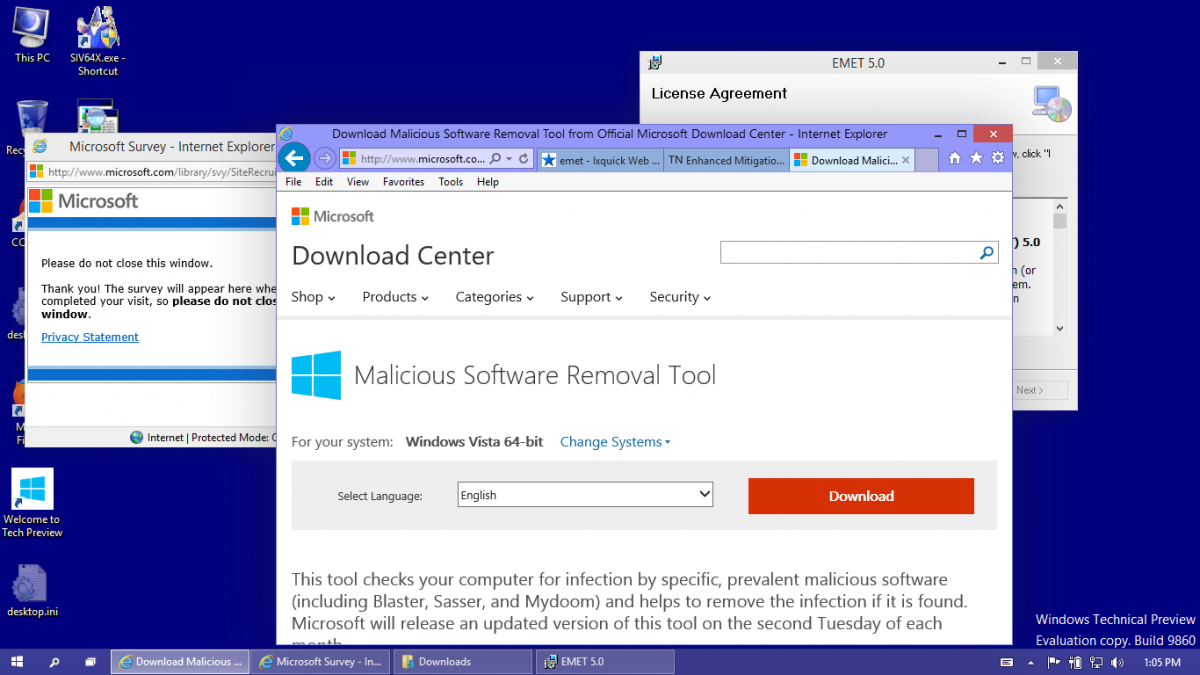Open the Internet Explorer tools gear
1200x675 pixels.
pos(997,158)
